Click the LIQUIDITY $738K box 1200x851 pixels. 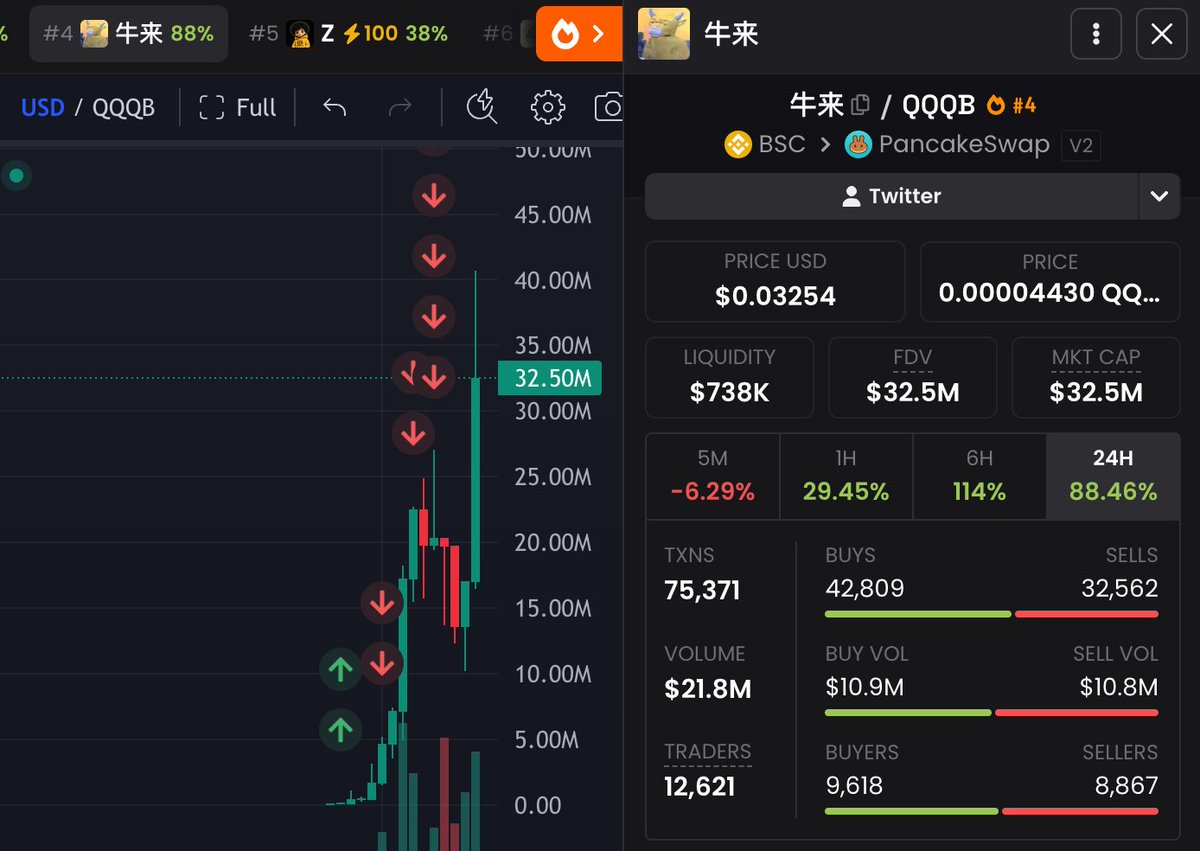(729, 377)
